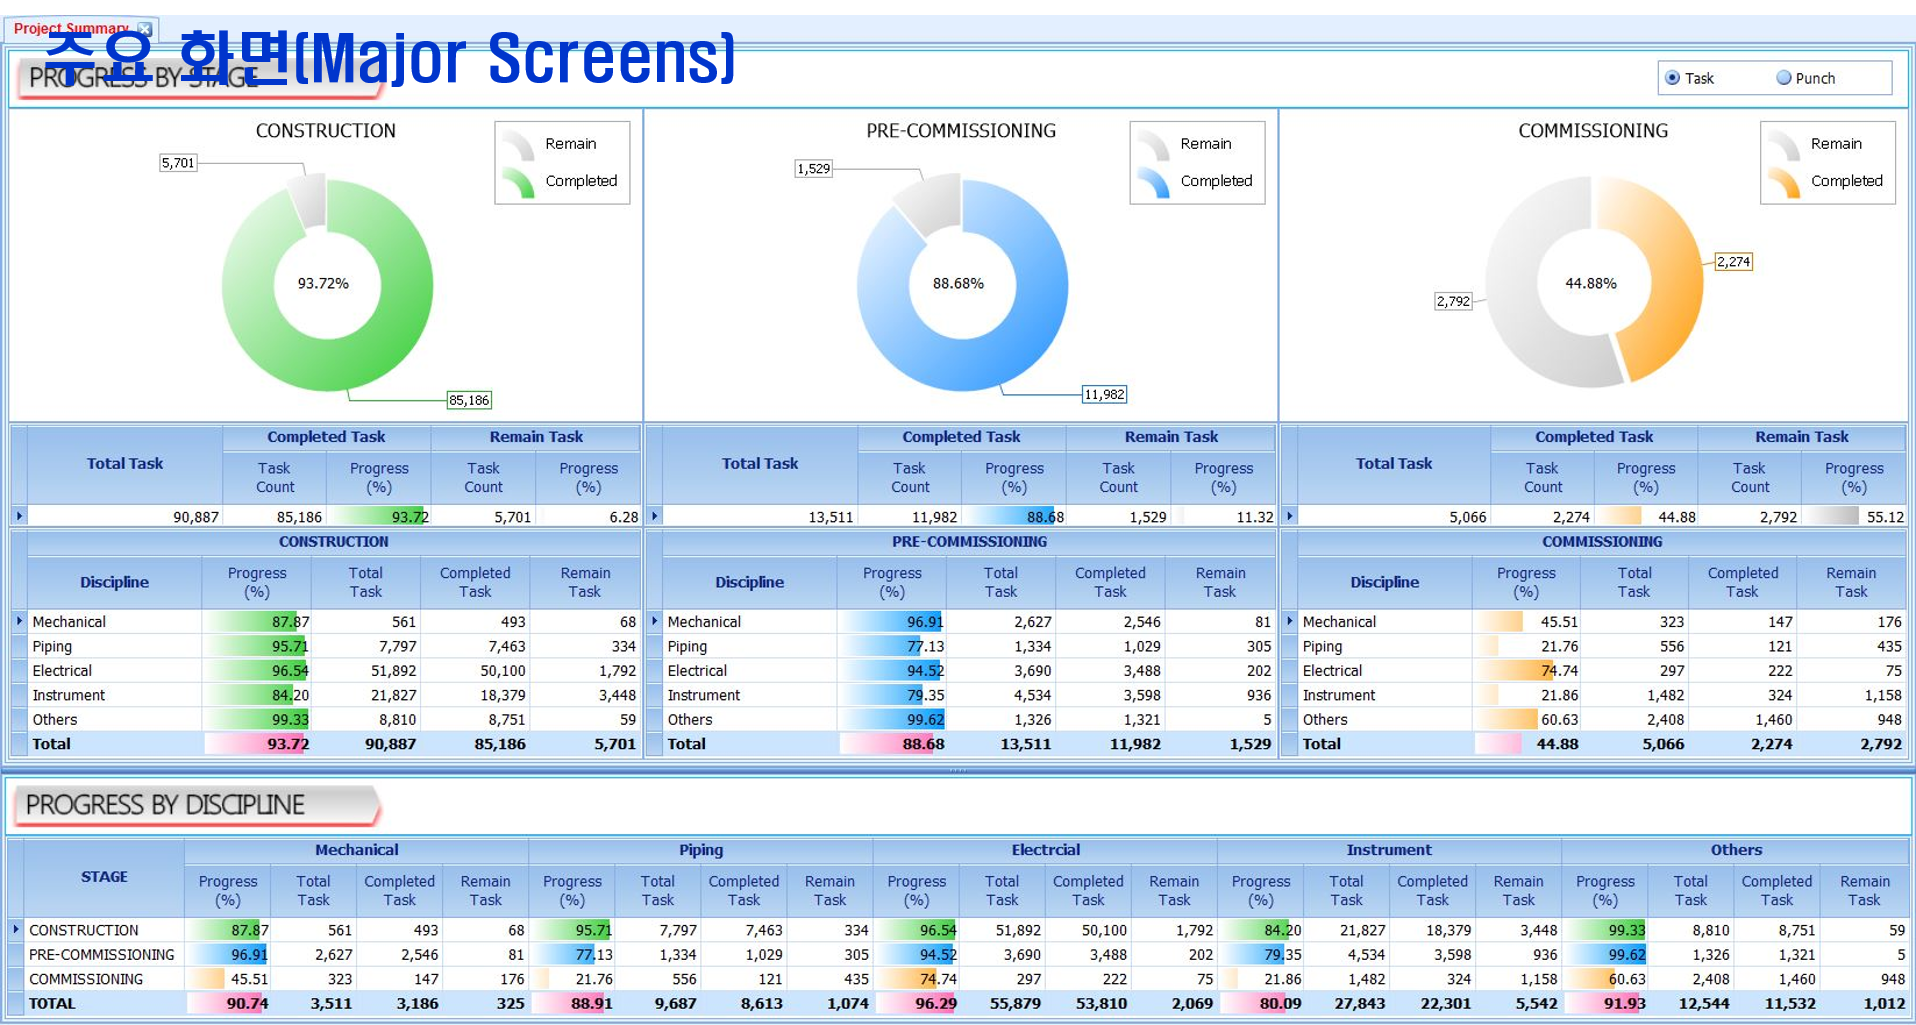1916x1025 pixels.
Task: Click Remain legend icon in Commissioning chart
Action: (x=1784, y=145)
